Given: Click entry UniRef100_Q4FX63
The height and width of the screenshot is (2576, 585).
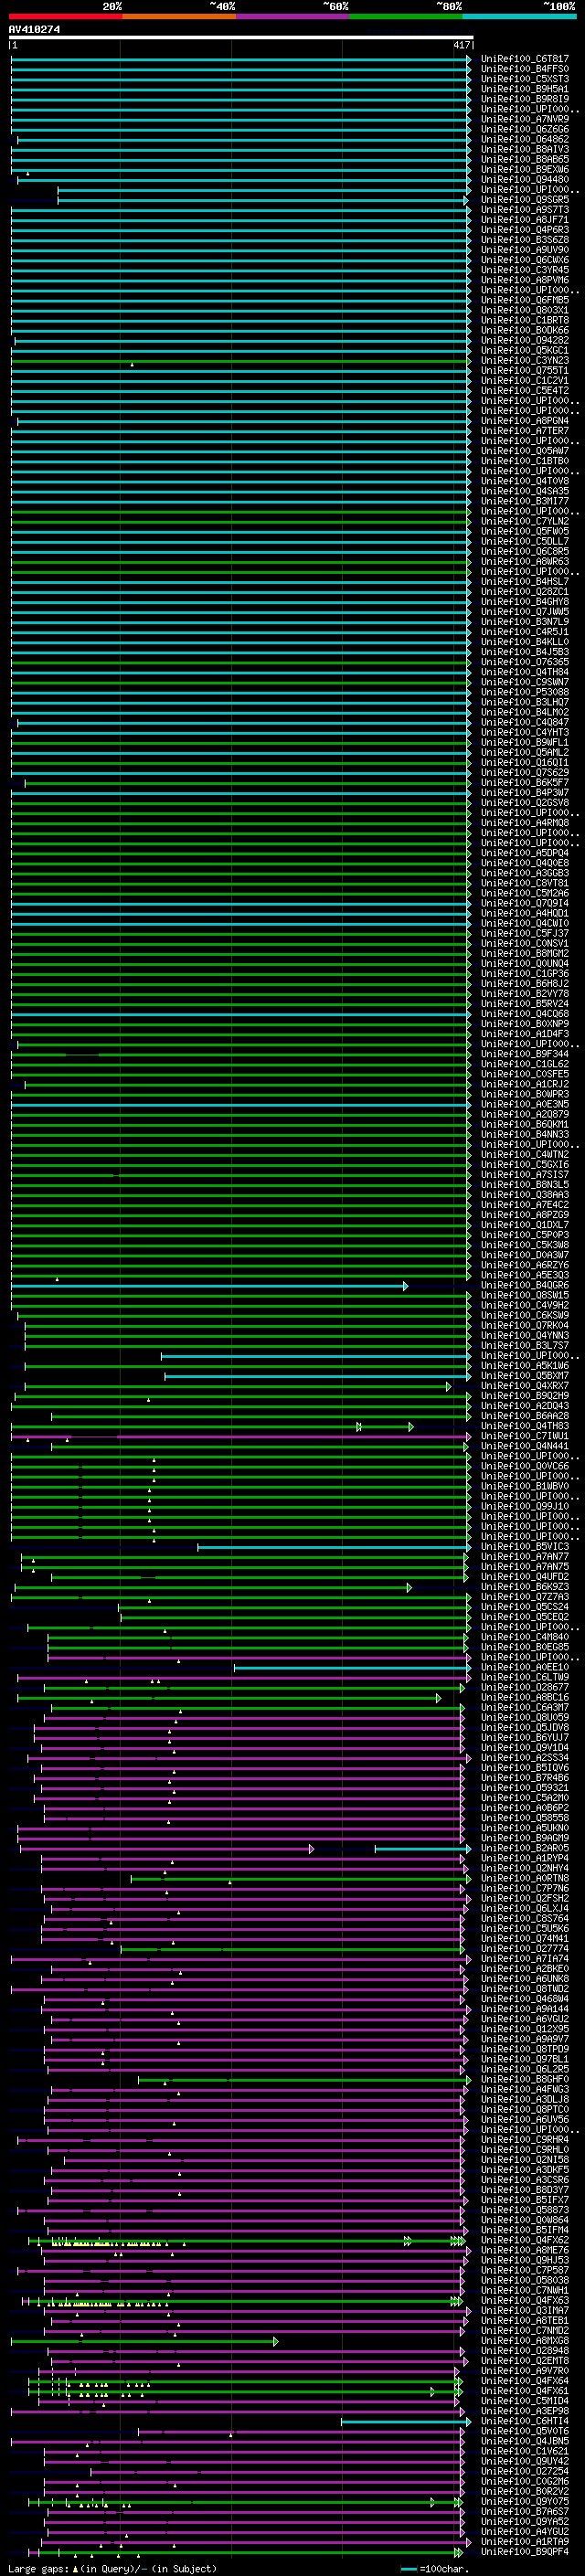Looking at the screenshot, I should [524, 2300].
